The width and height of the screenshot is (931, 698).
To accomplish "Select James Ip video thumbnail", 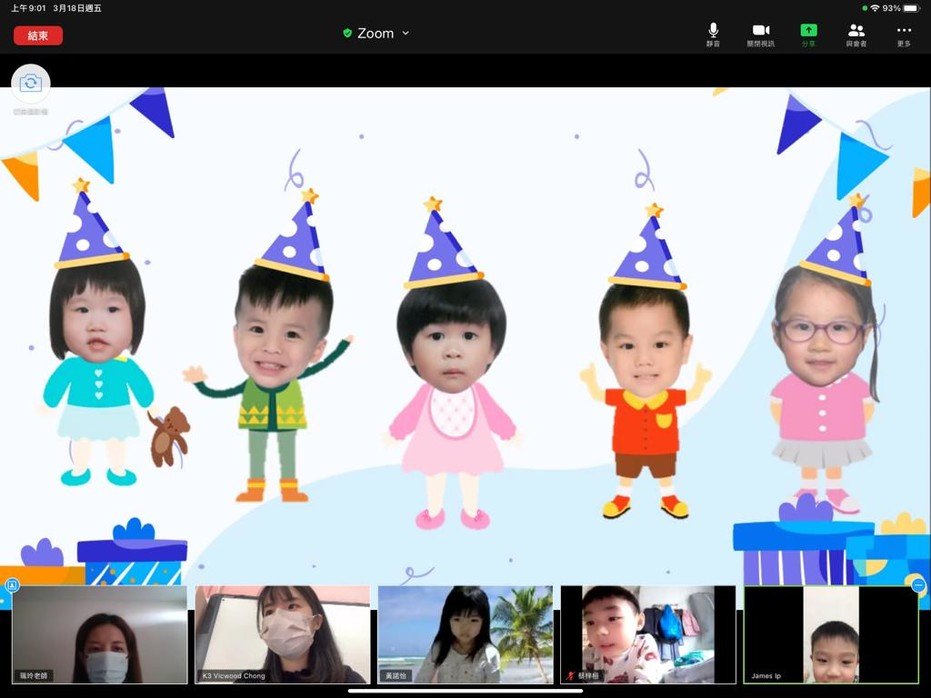I will tap(831, 634).
